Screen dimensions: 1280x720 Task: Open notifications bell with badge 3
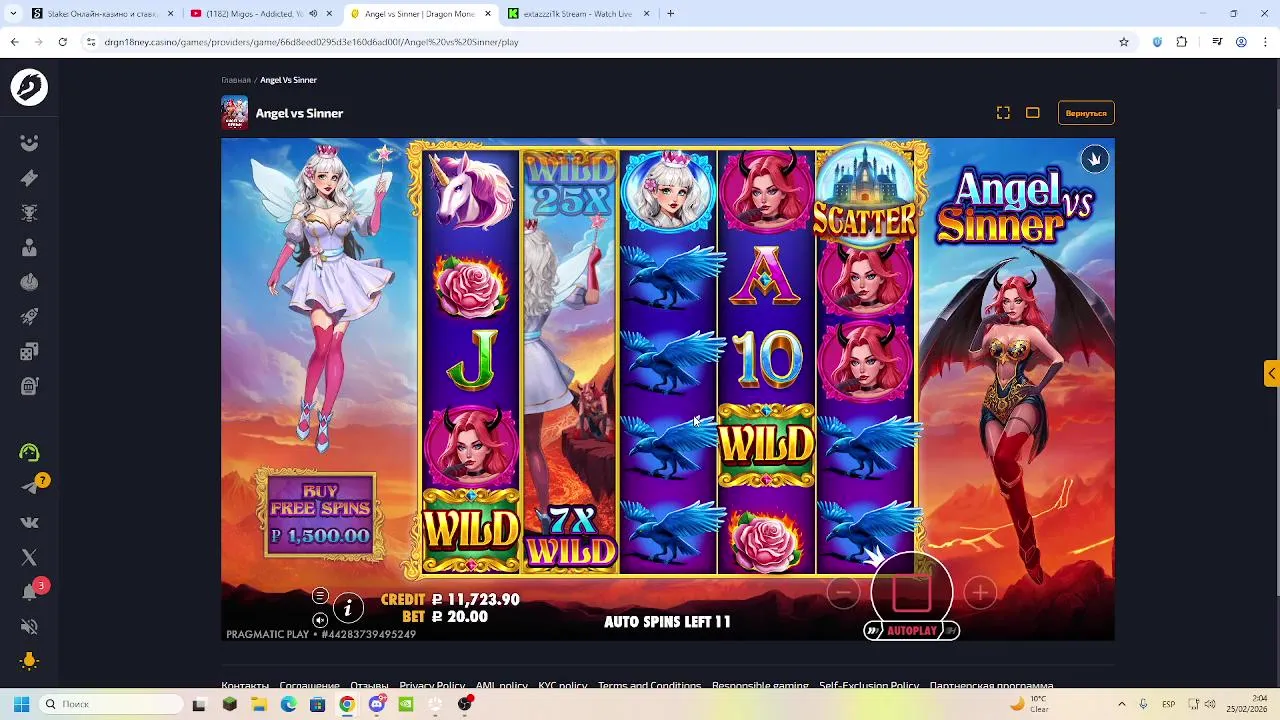point(29,592)
